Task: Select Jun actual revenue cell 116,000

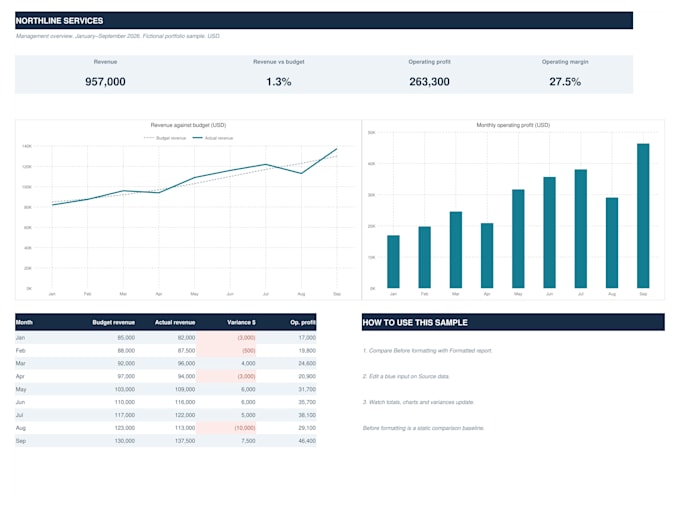Action: pos(185,402)
